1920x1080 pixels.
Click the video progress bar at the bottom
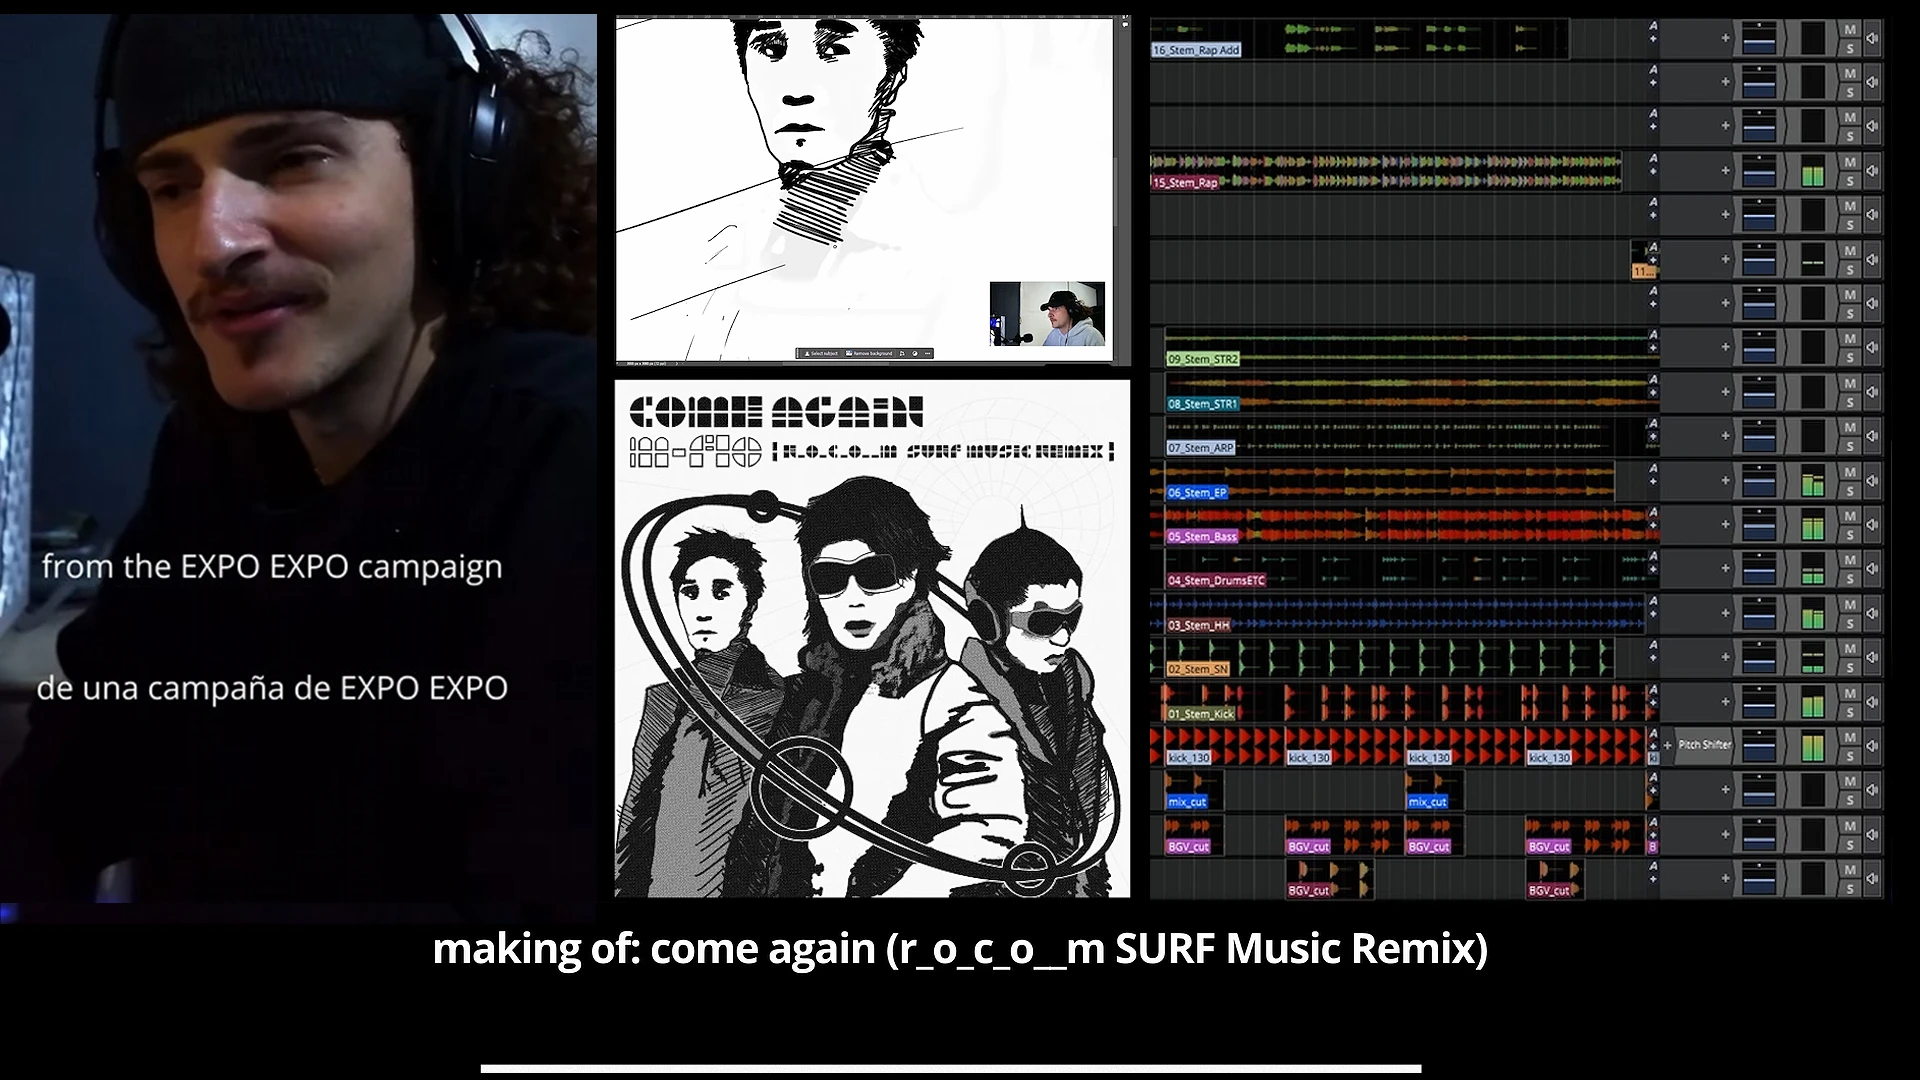point(950,1068)
